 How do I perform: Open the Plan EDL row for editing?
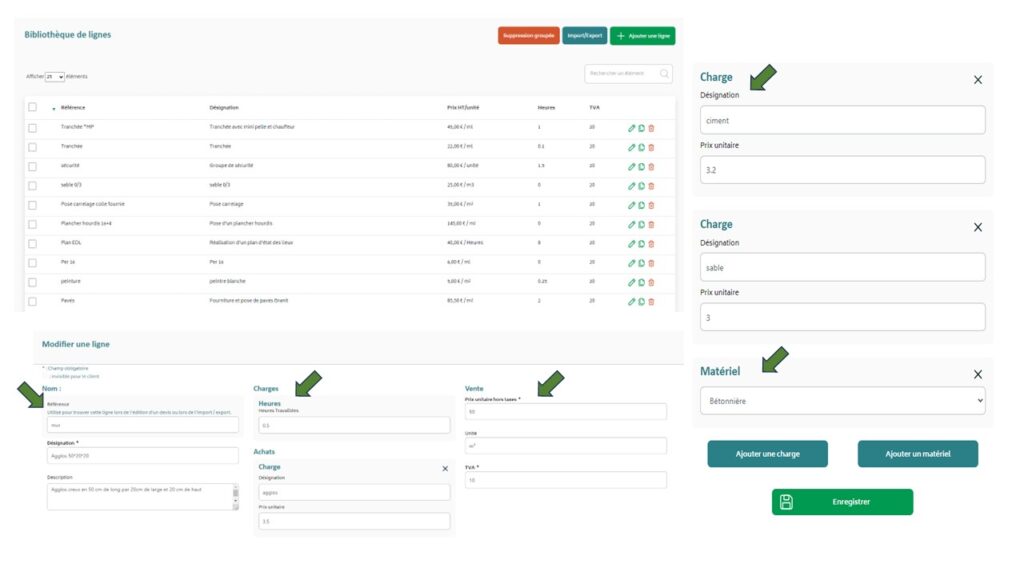632,244
